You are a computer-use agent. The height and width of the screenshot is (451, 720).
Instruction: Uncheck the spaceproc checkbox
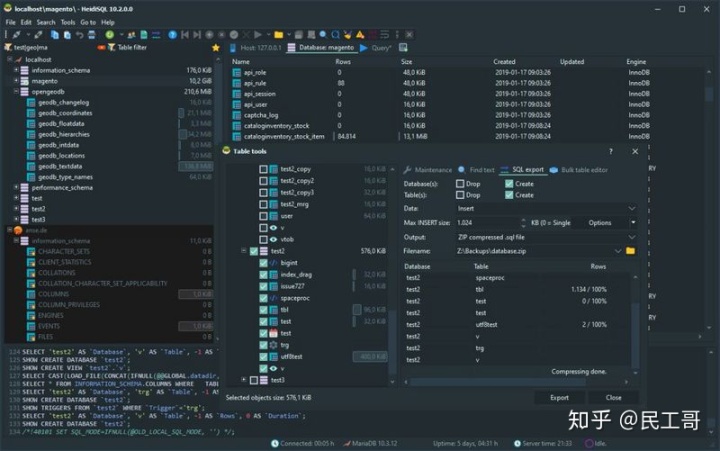tap(264, 298)
